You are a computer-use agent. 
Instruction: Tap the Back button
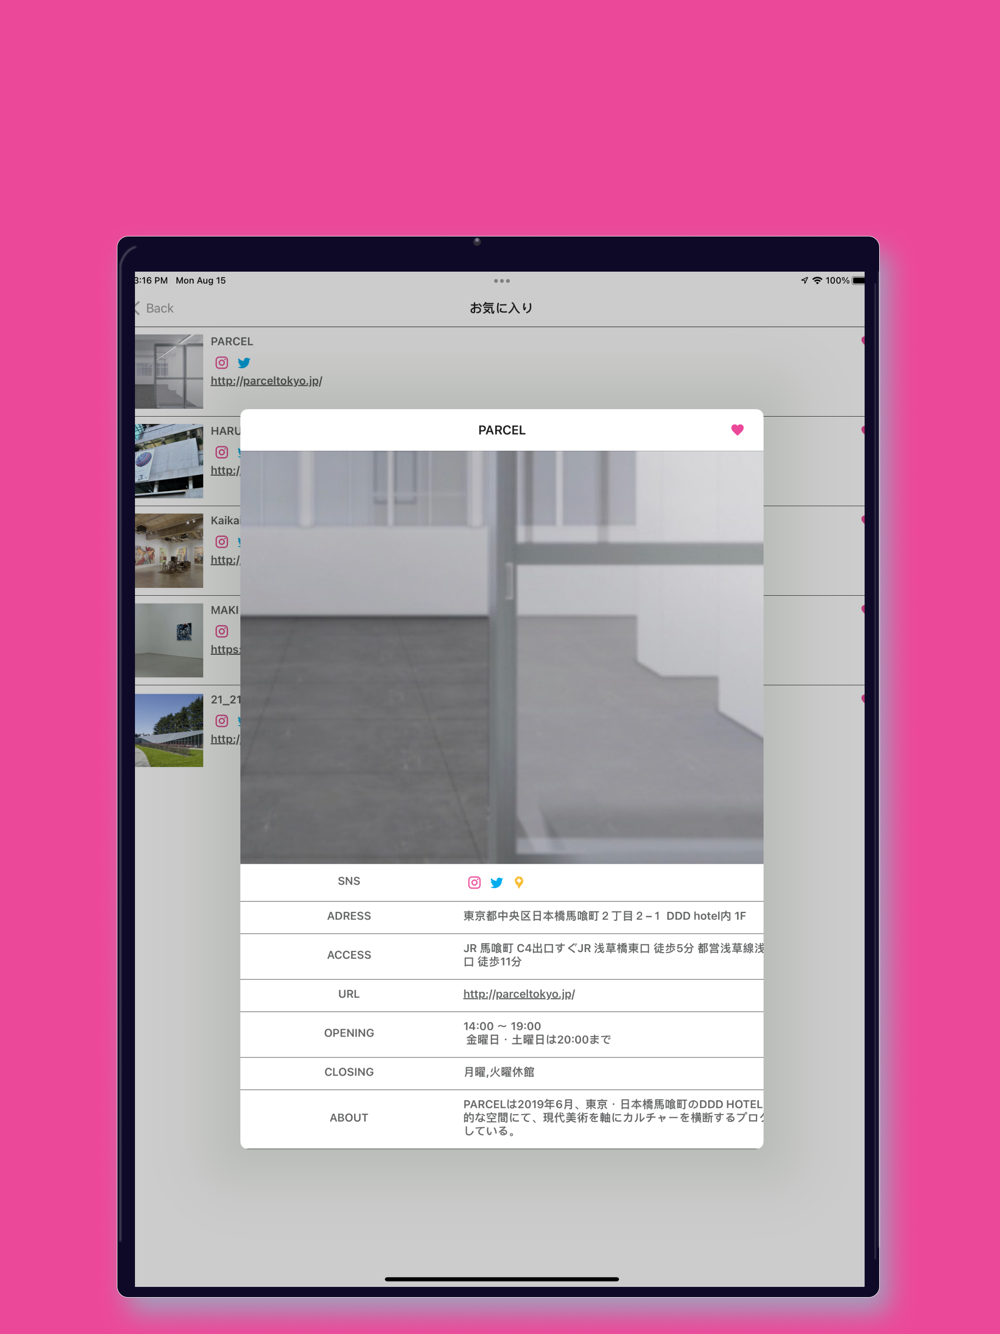(154, 308)
